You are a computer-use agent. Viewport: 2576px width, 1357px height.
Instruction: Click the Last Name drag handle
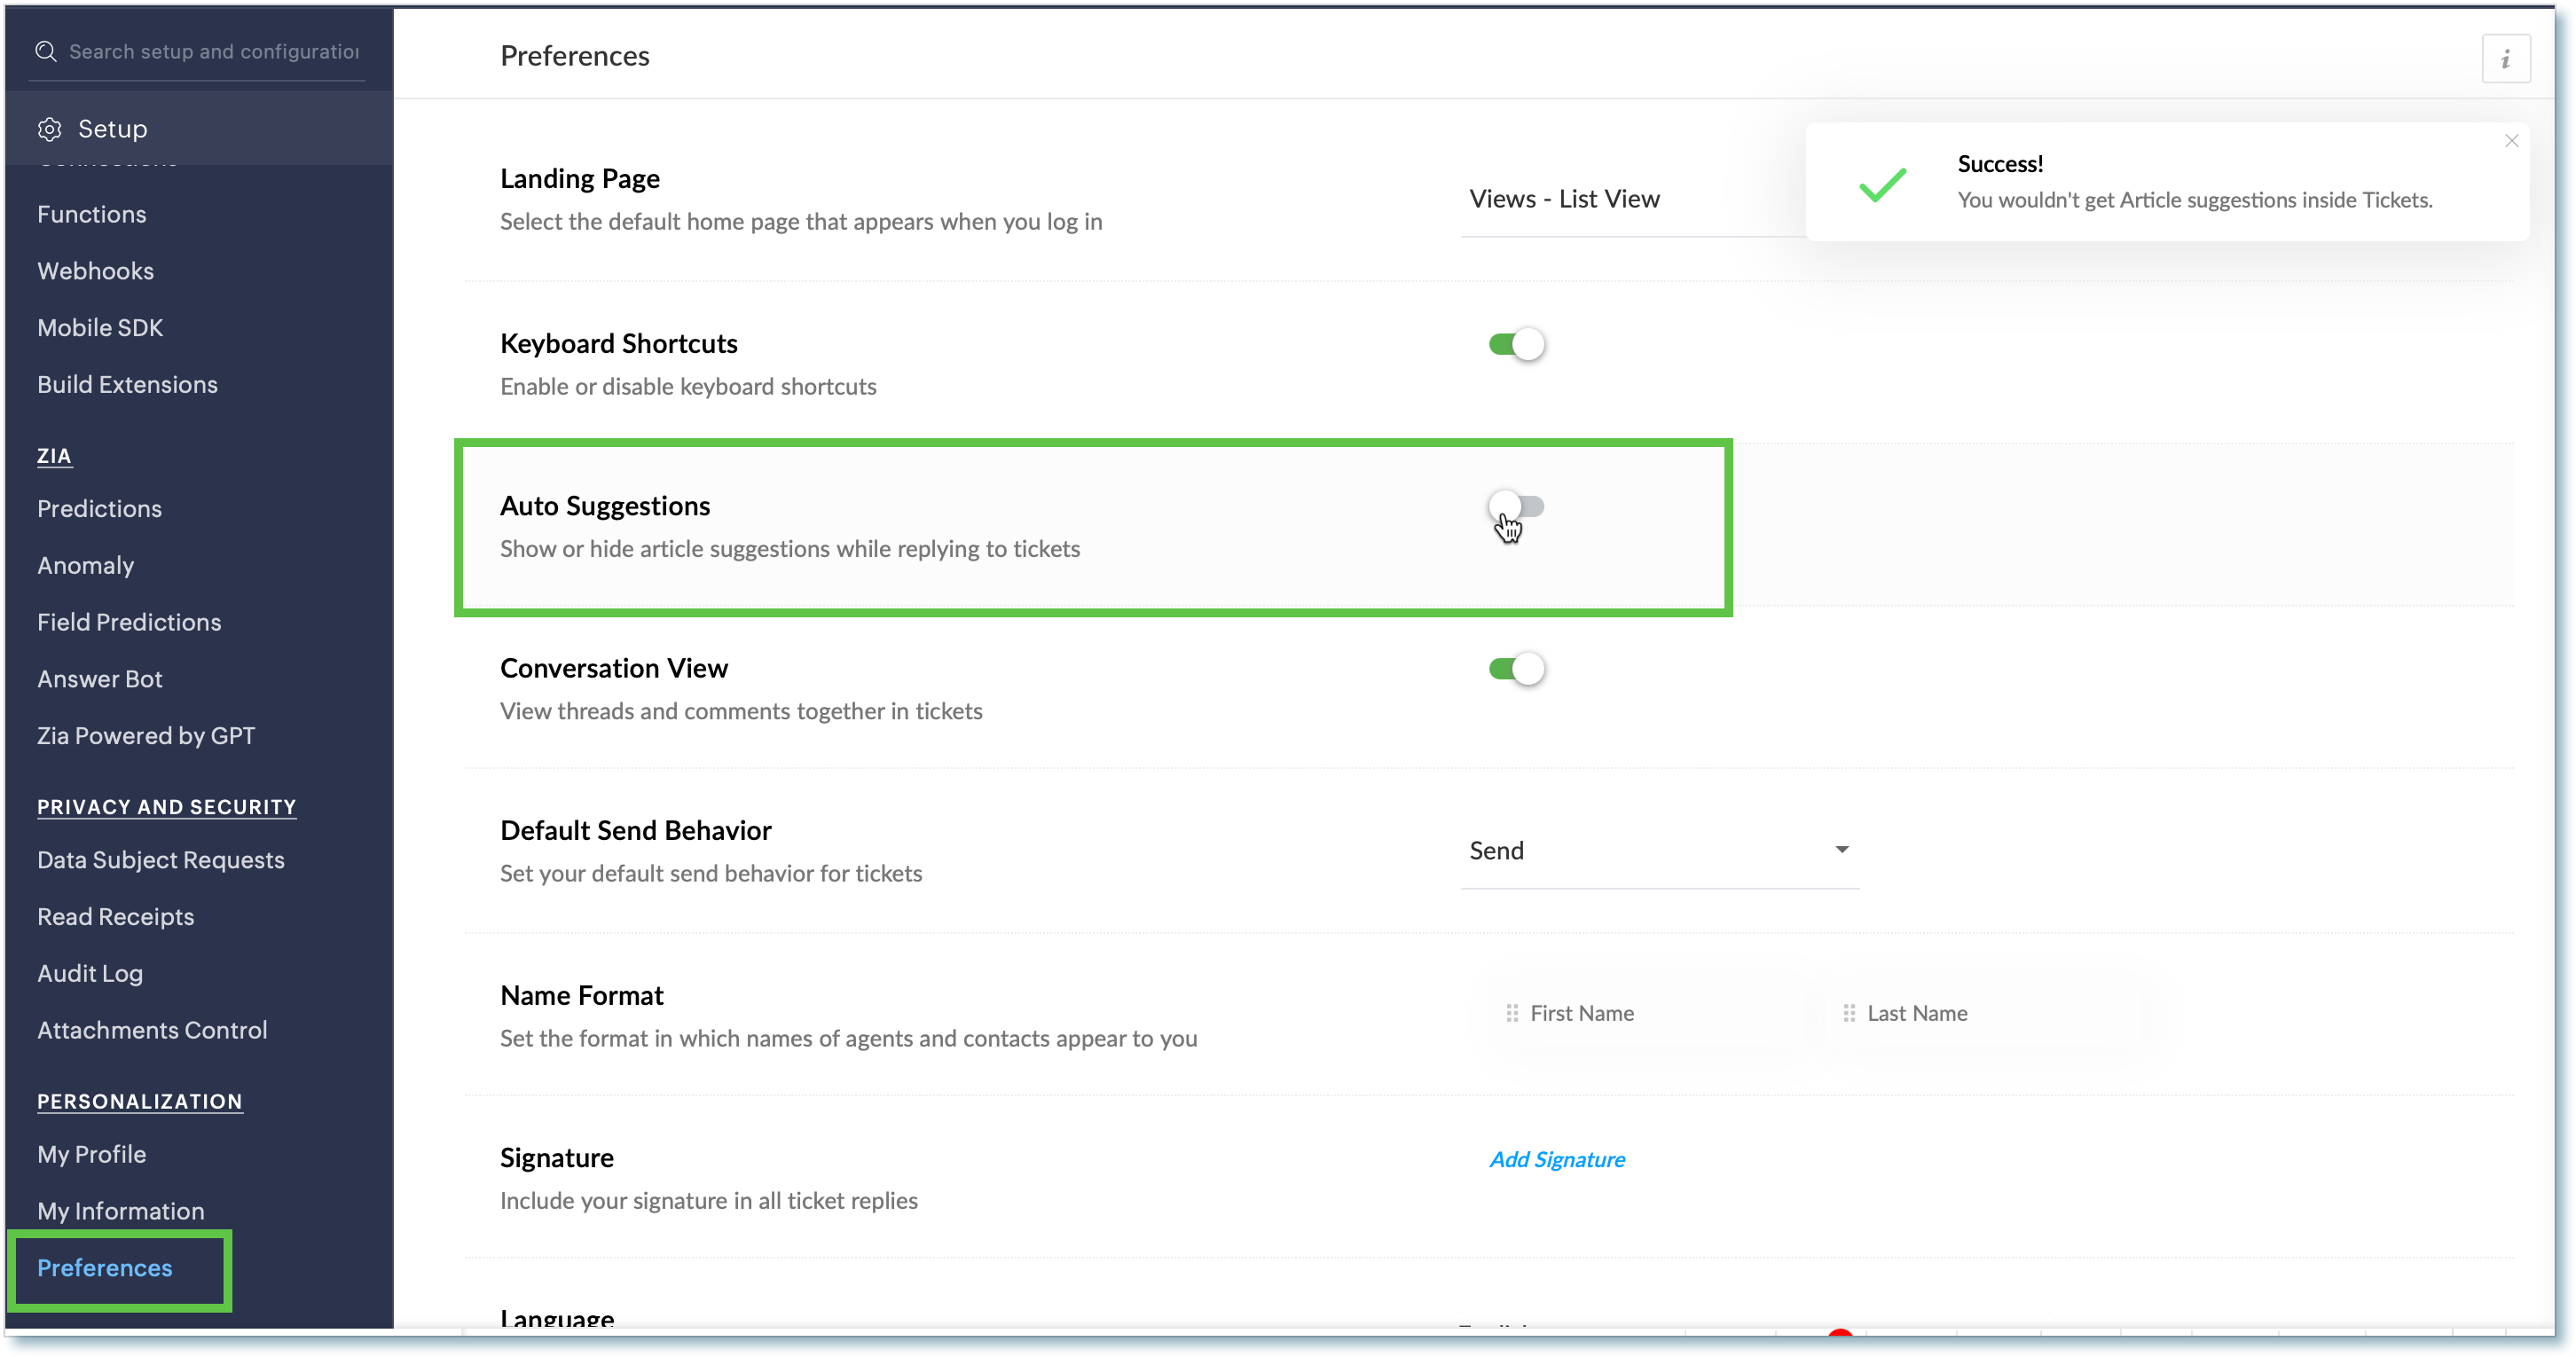click(x=1849, y=1013)
